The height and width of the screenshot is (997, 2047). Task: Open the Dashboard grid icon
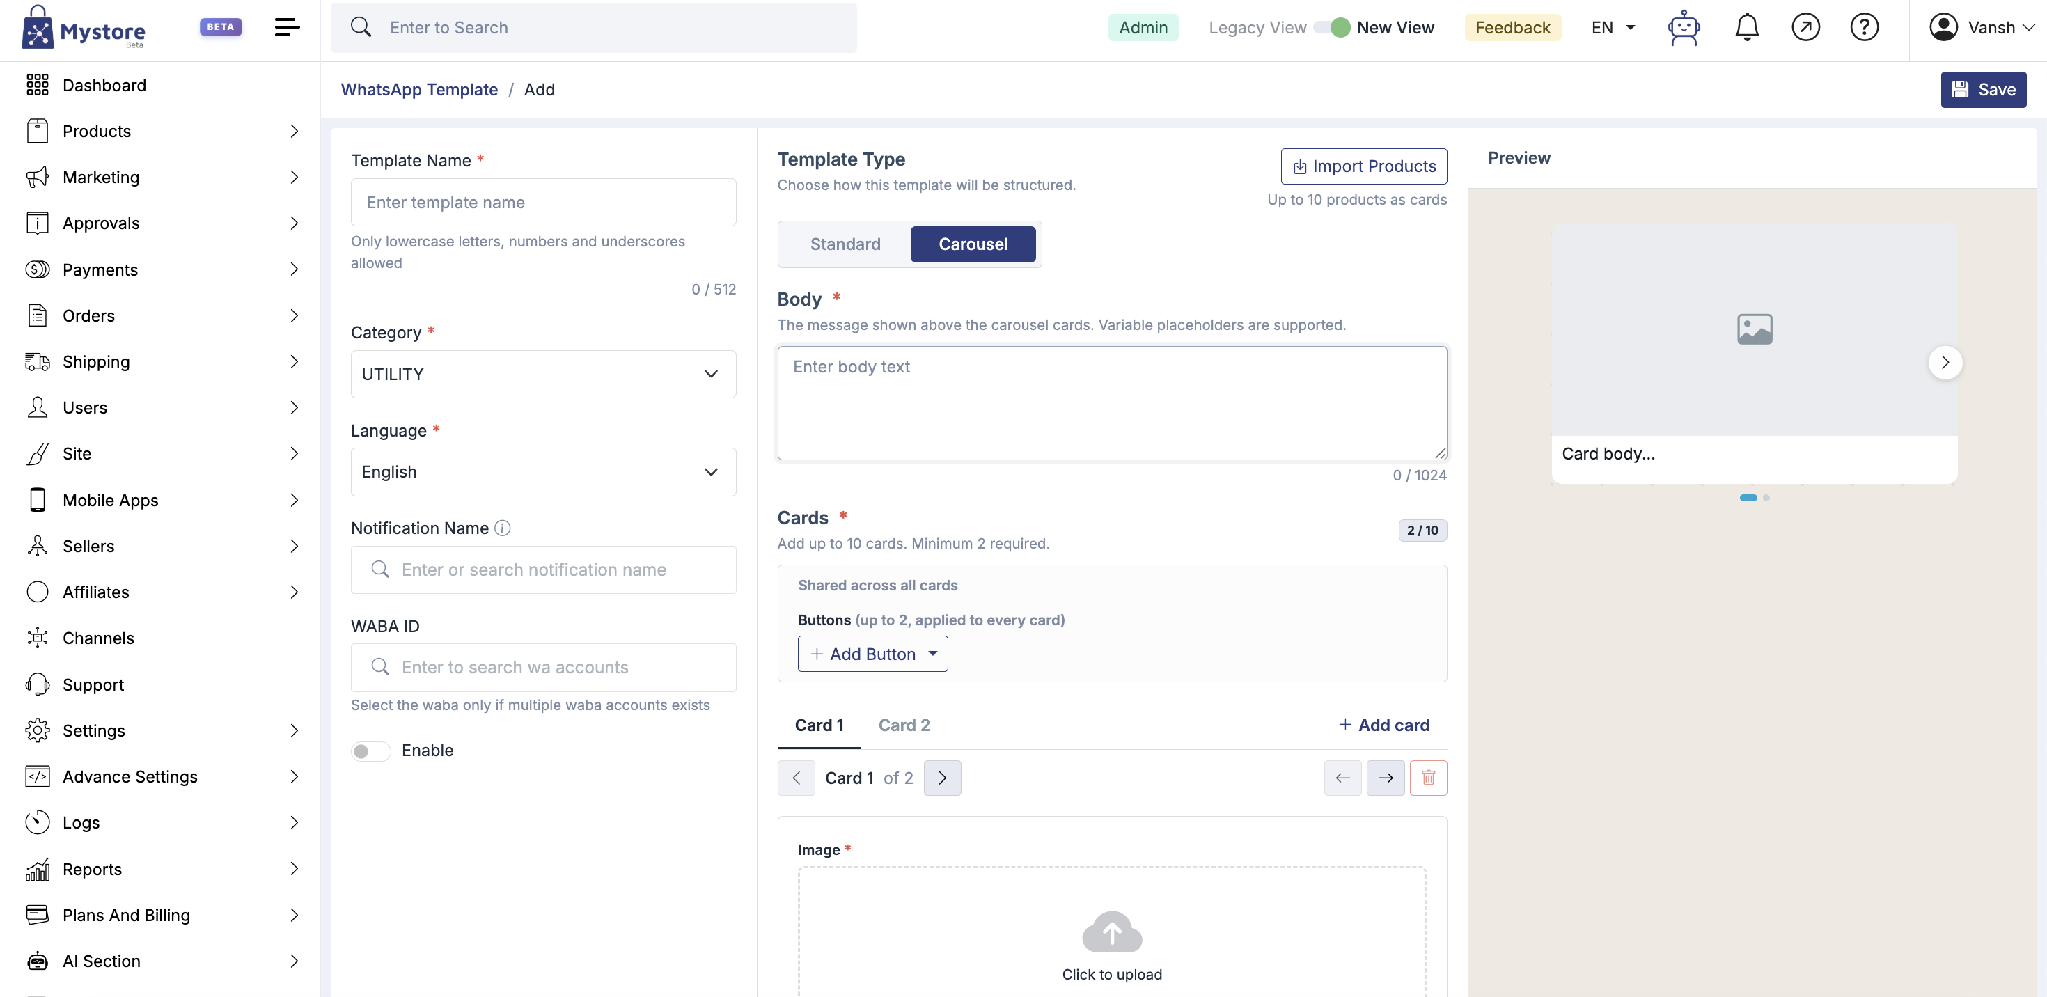pos(37,85)
